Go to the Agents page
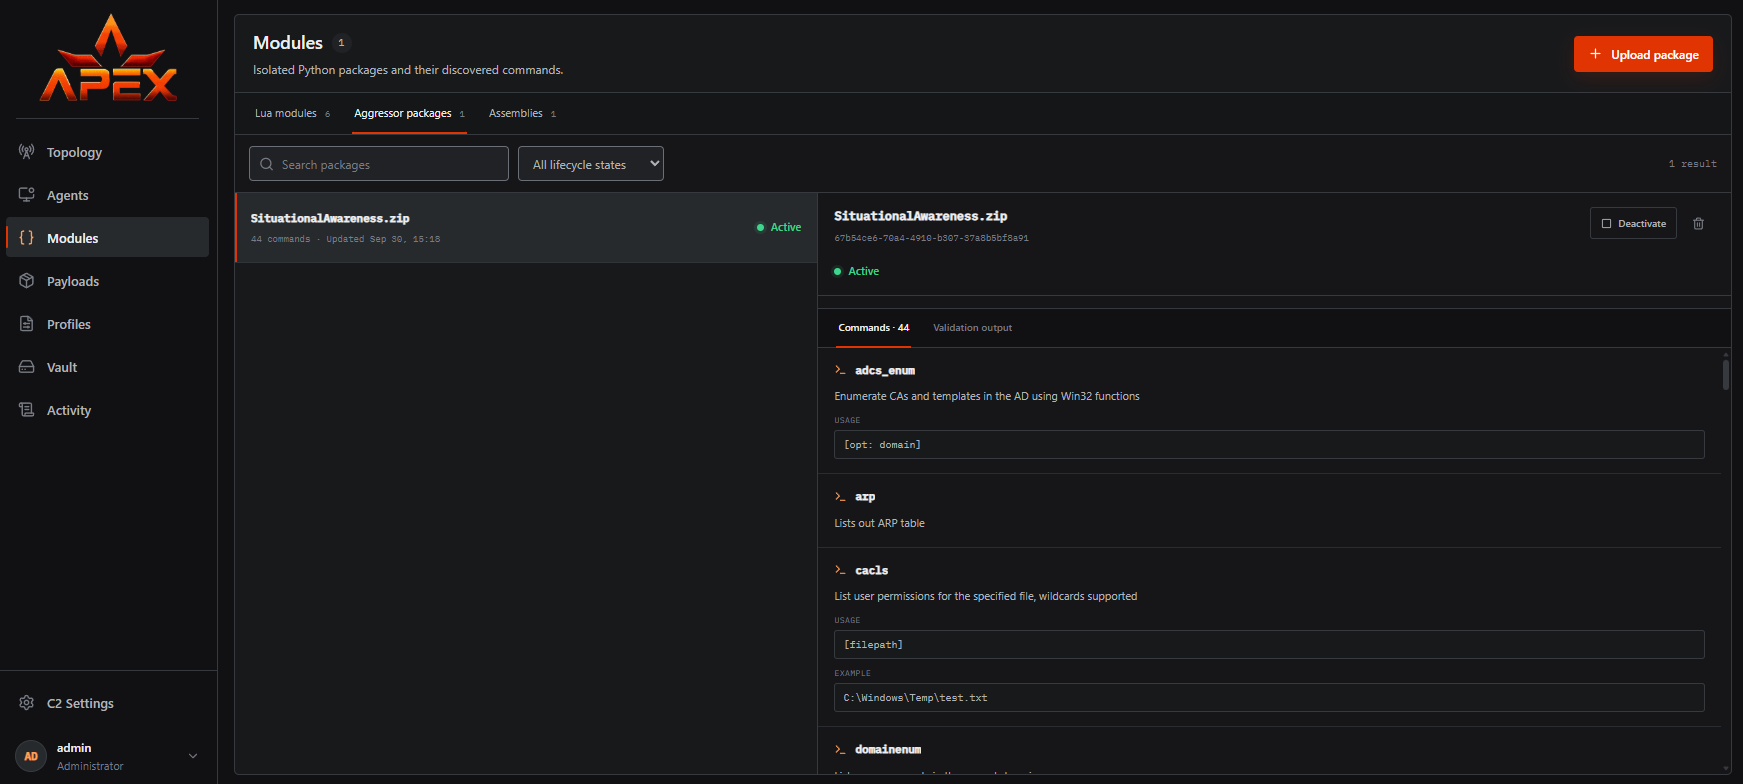The height and width of the screenshot is (784, 1743). point(107,195)
